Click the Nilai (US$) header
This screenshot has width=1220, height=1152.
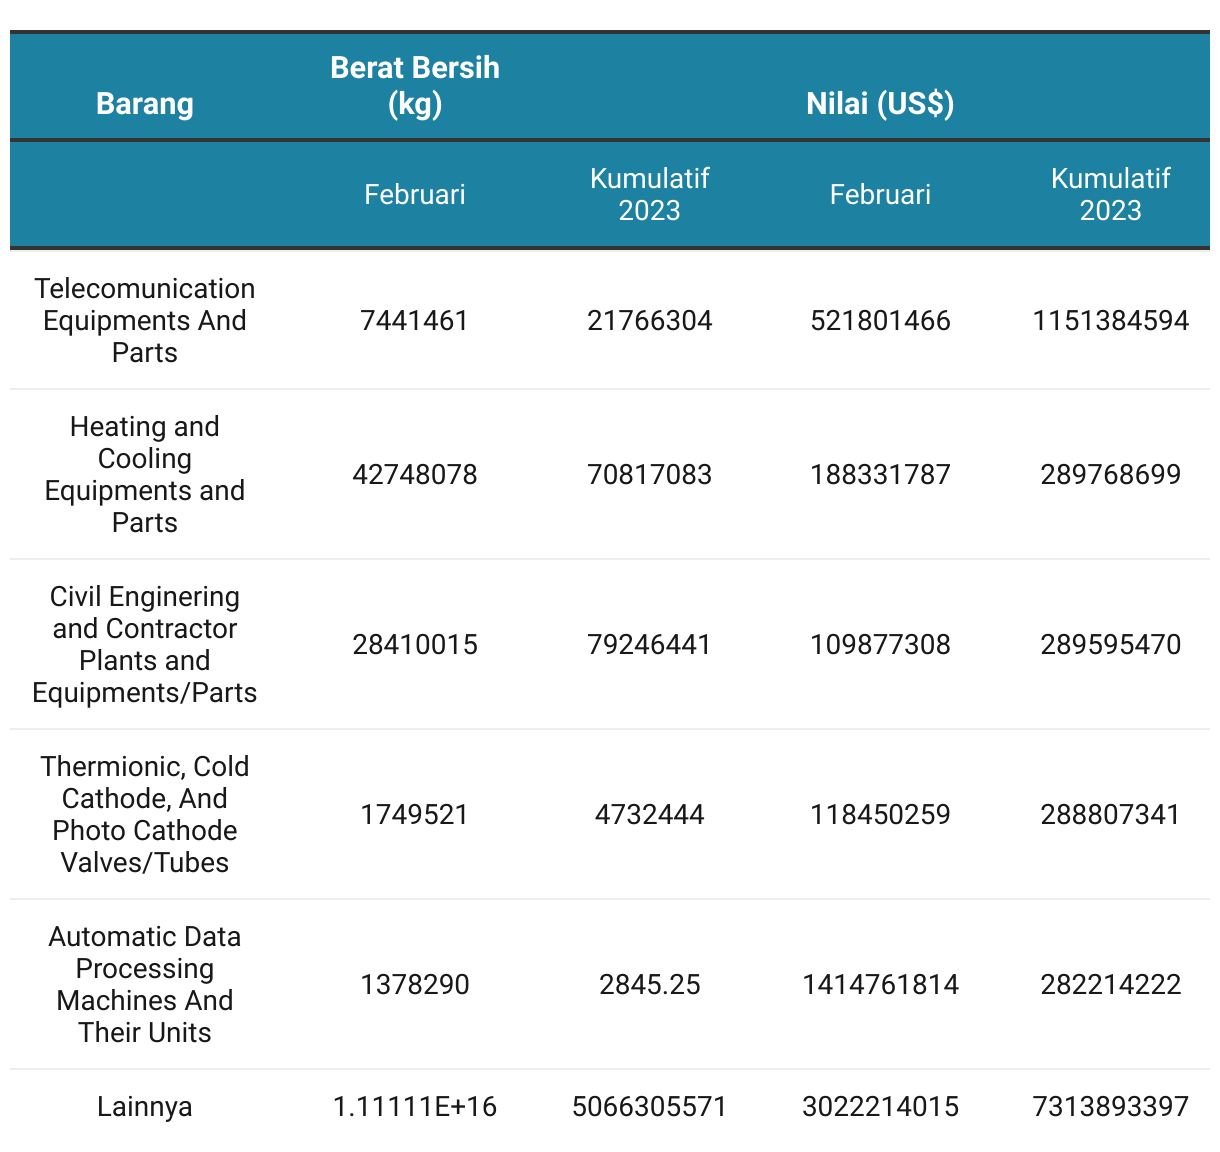(880, 103)
